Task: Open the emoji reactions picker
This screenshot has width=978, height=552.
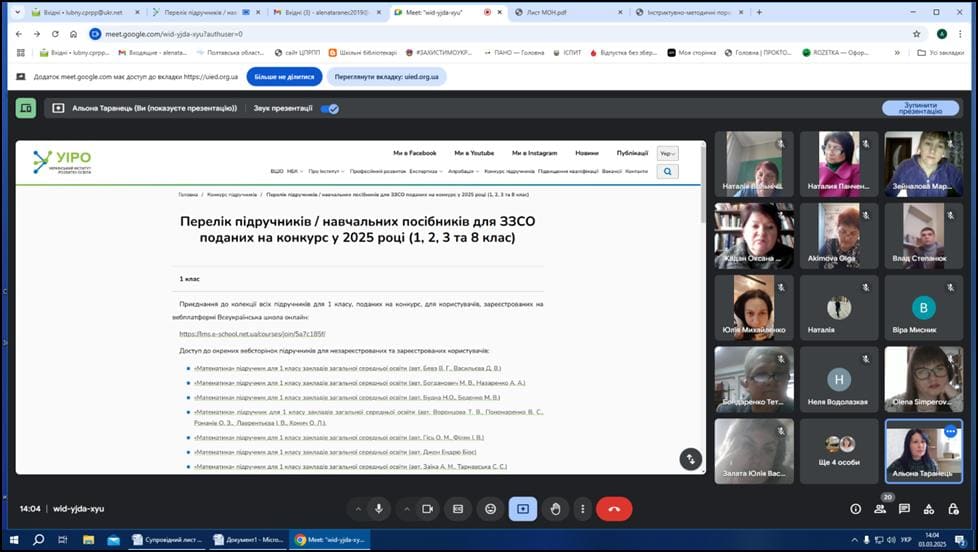Action: [491, 509]
